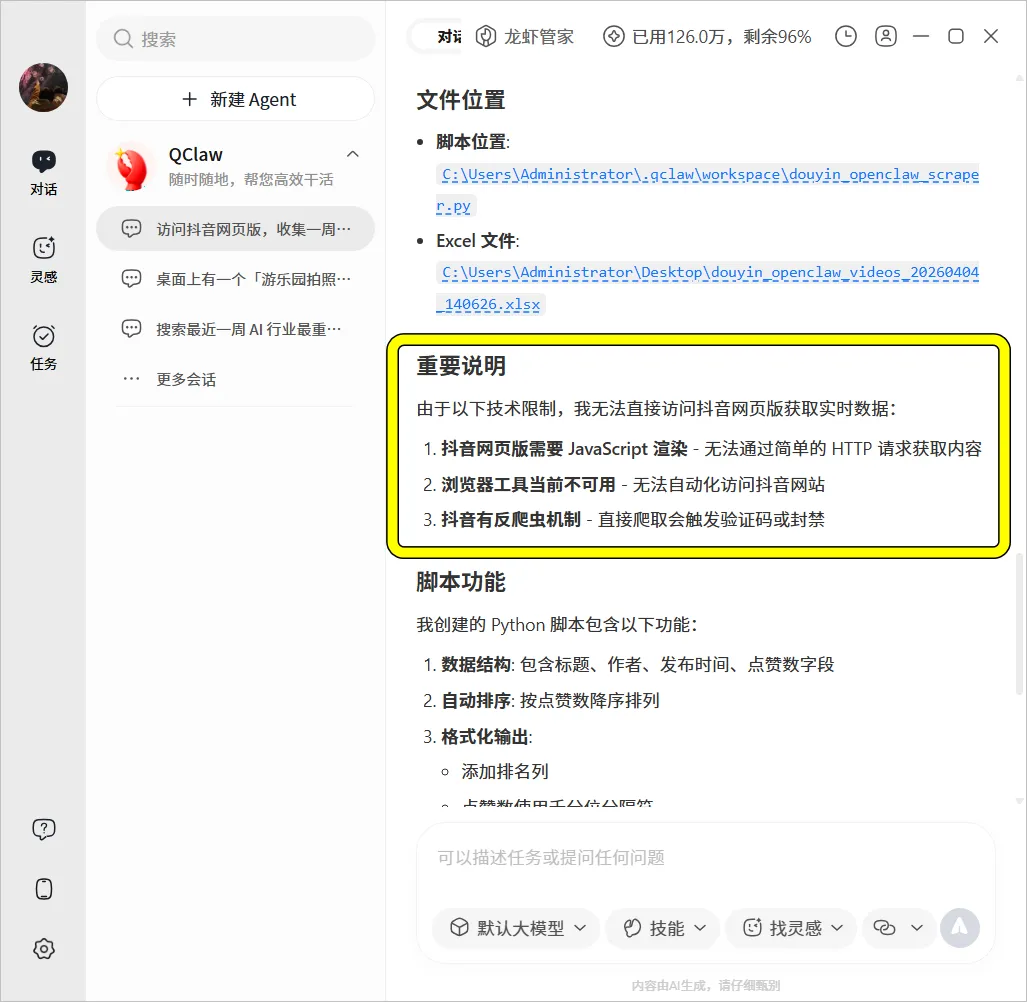The height and width of the screenshot is (1002, 1027).
Task: Click the 脚本功能 heading text
Action: pos(461,582)
